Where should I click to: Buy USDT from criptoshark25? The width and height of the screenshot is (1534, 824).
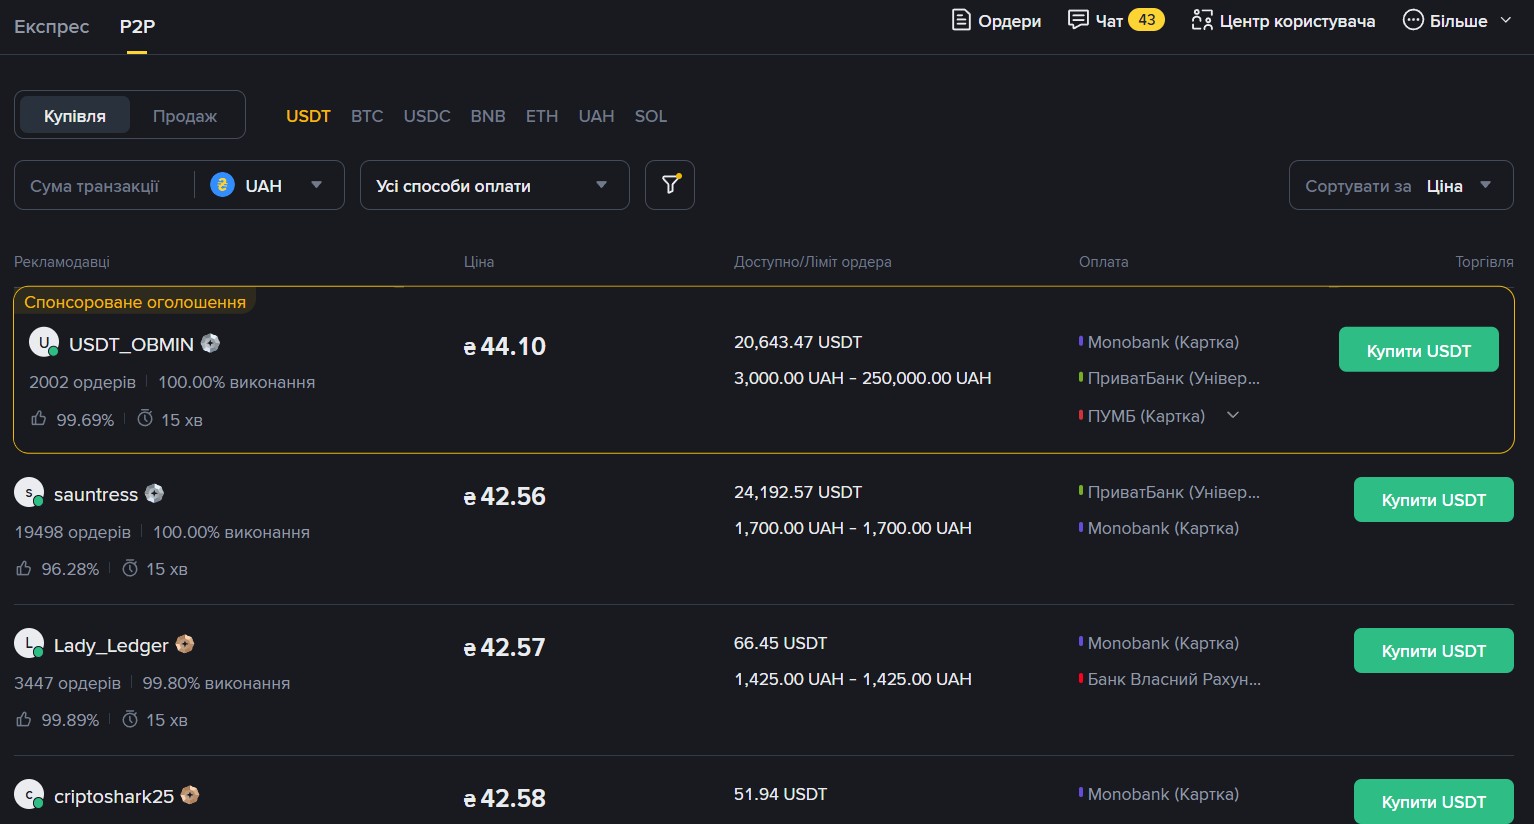coord(1433,801)
